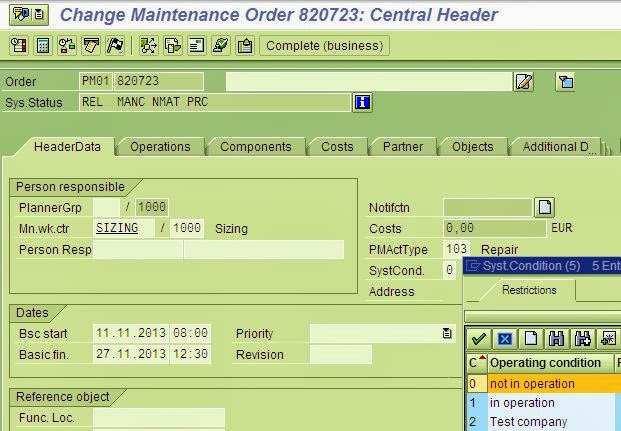
Task: Click Bsc start date 11.11.2013
Action: coord(131,333)
